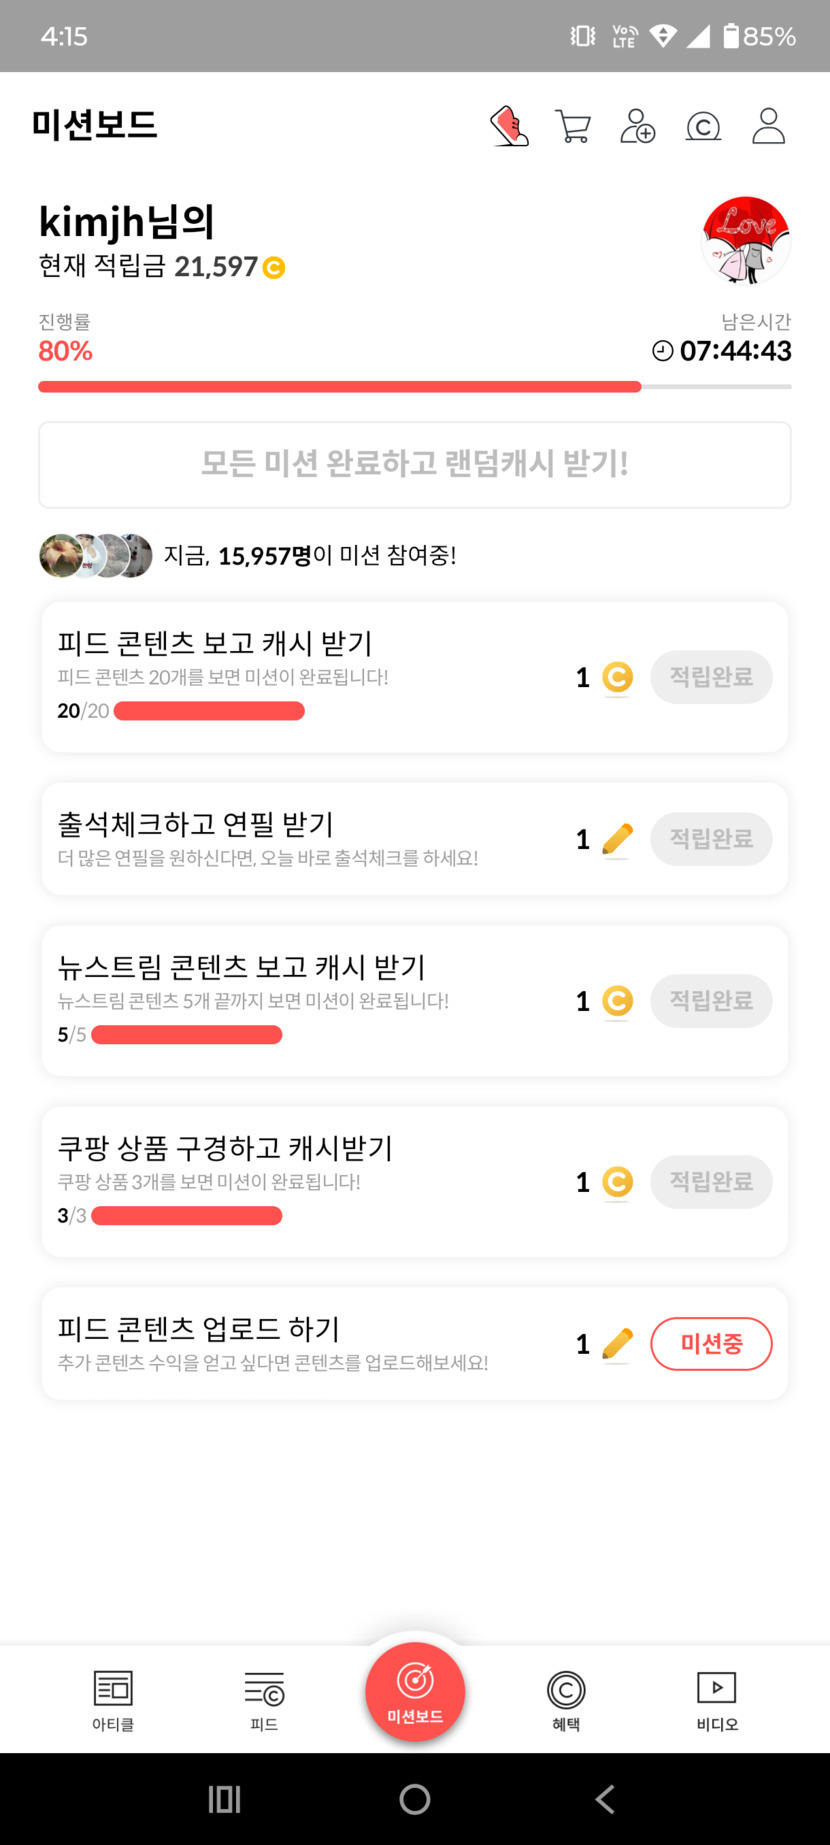This screenshot has width=830, height=1845.
Task: Open the 혜택 tab
Action: tap(566, 1700)
